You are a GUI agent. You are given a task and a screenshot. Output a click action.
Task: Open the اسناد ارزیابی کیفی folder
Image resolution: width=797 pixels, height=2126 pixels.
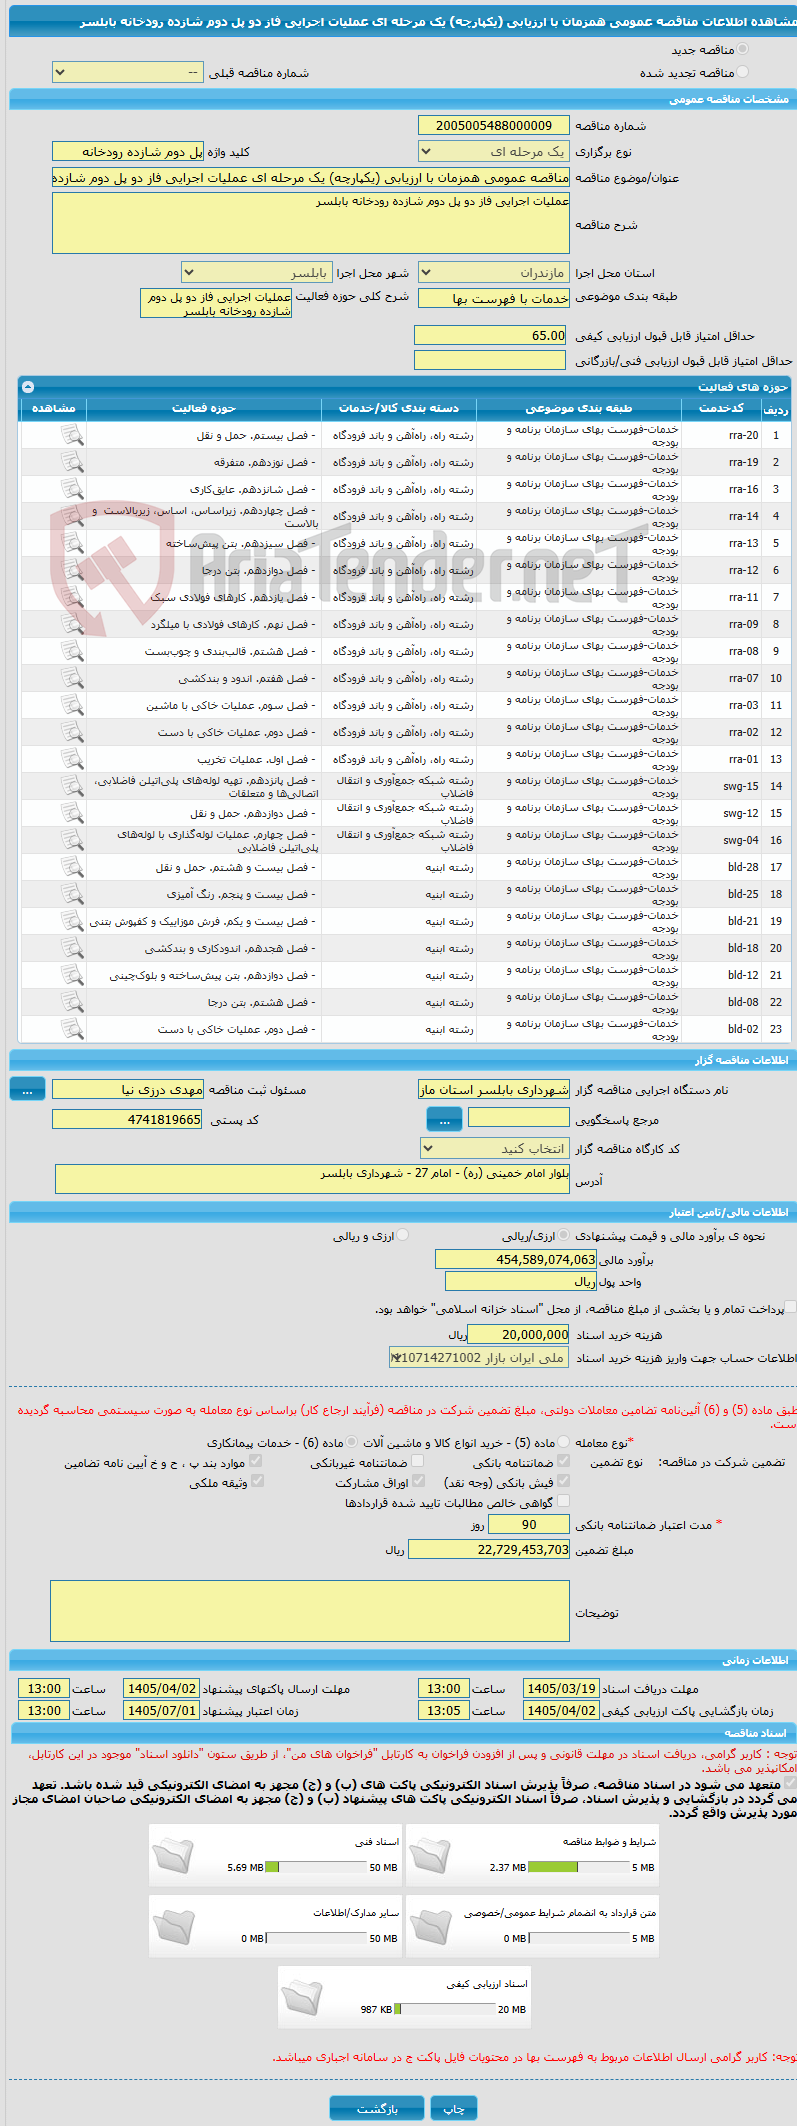[302, 1998]
